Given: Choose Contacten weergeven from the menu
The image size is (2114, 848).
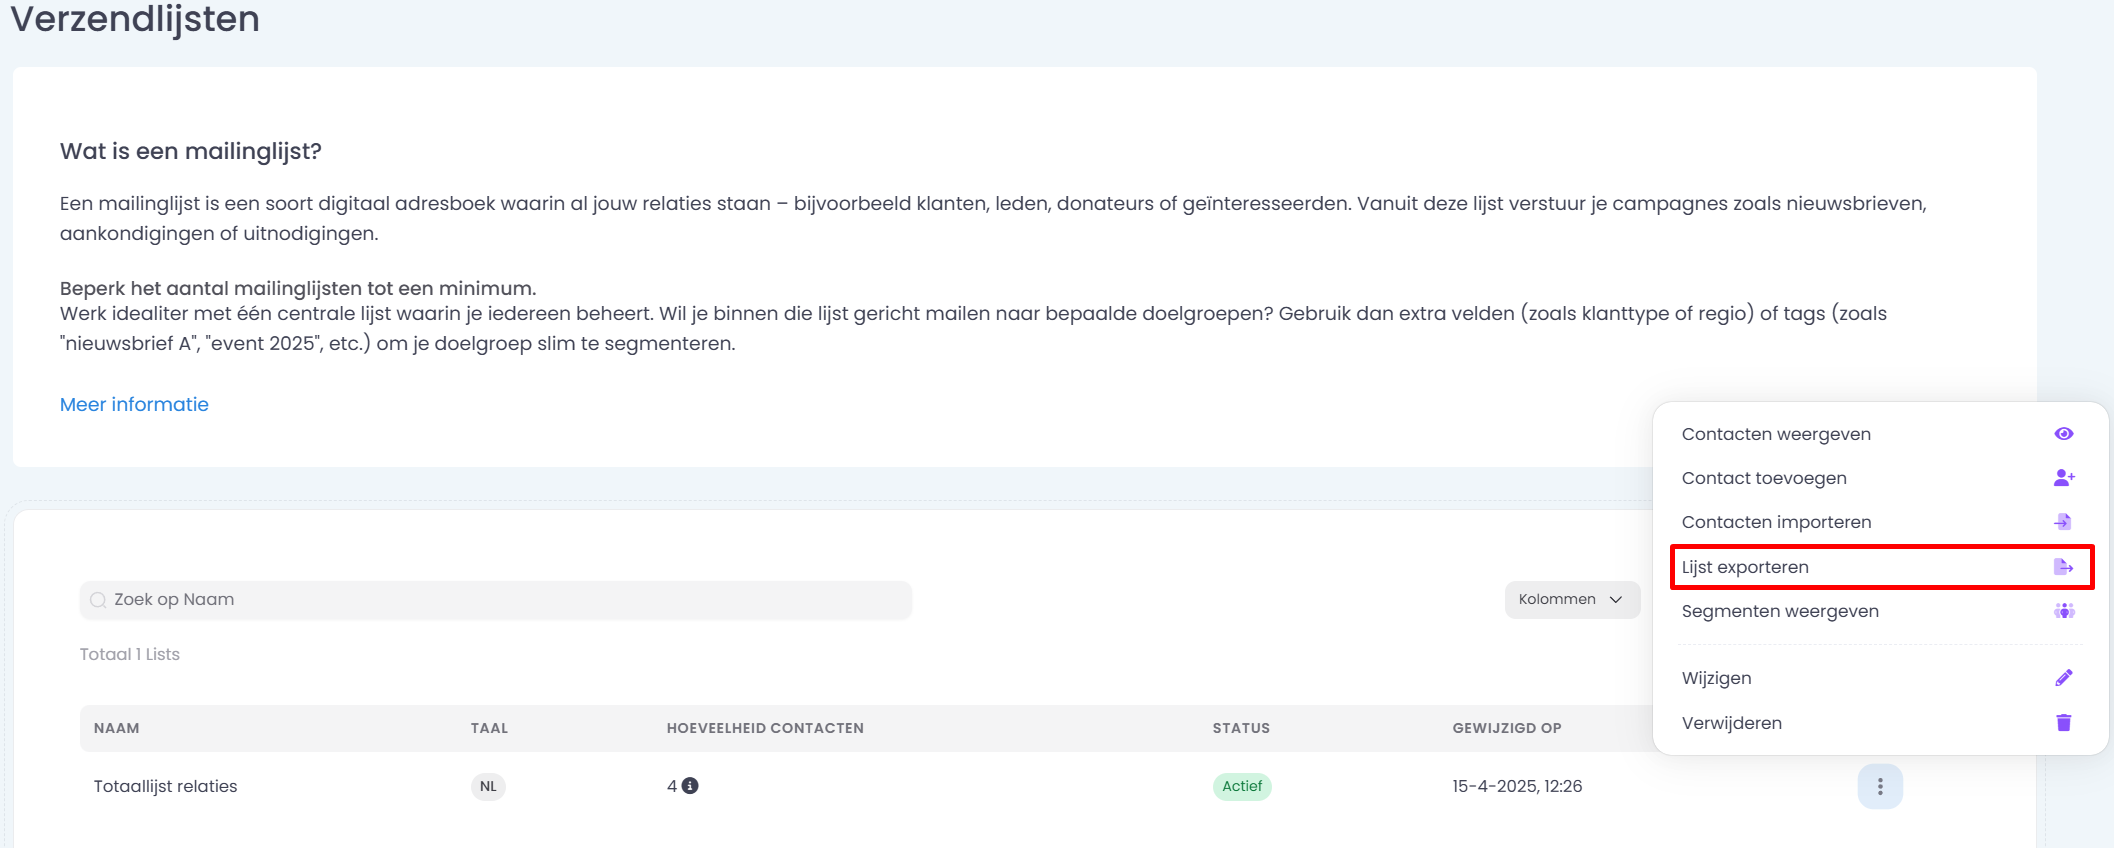Looking at the screenshot, I should pos(1776,434).
